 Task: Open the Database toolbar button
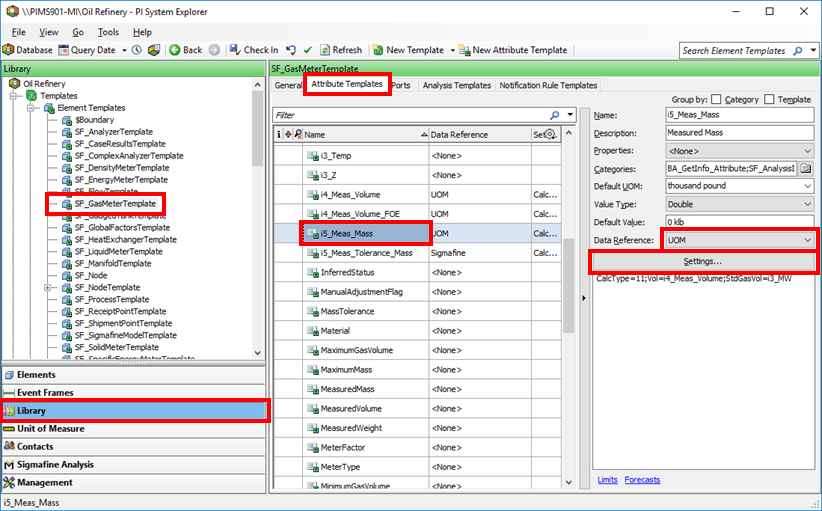pyautogui.click(x=27, y=50)
